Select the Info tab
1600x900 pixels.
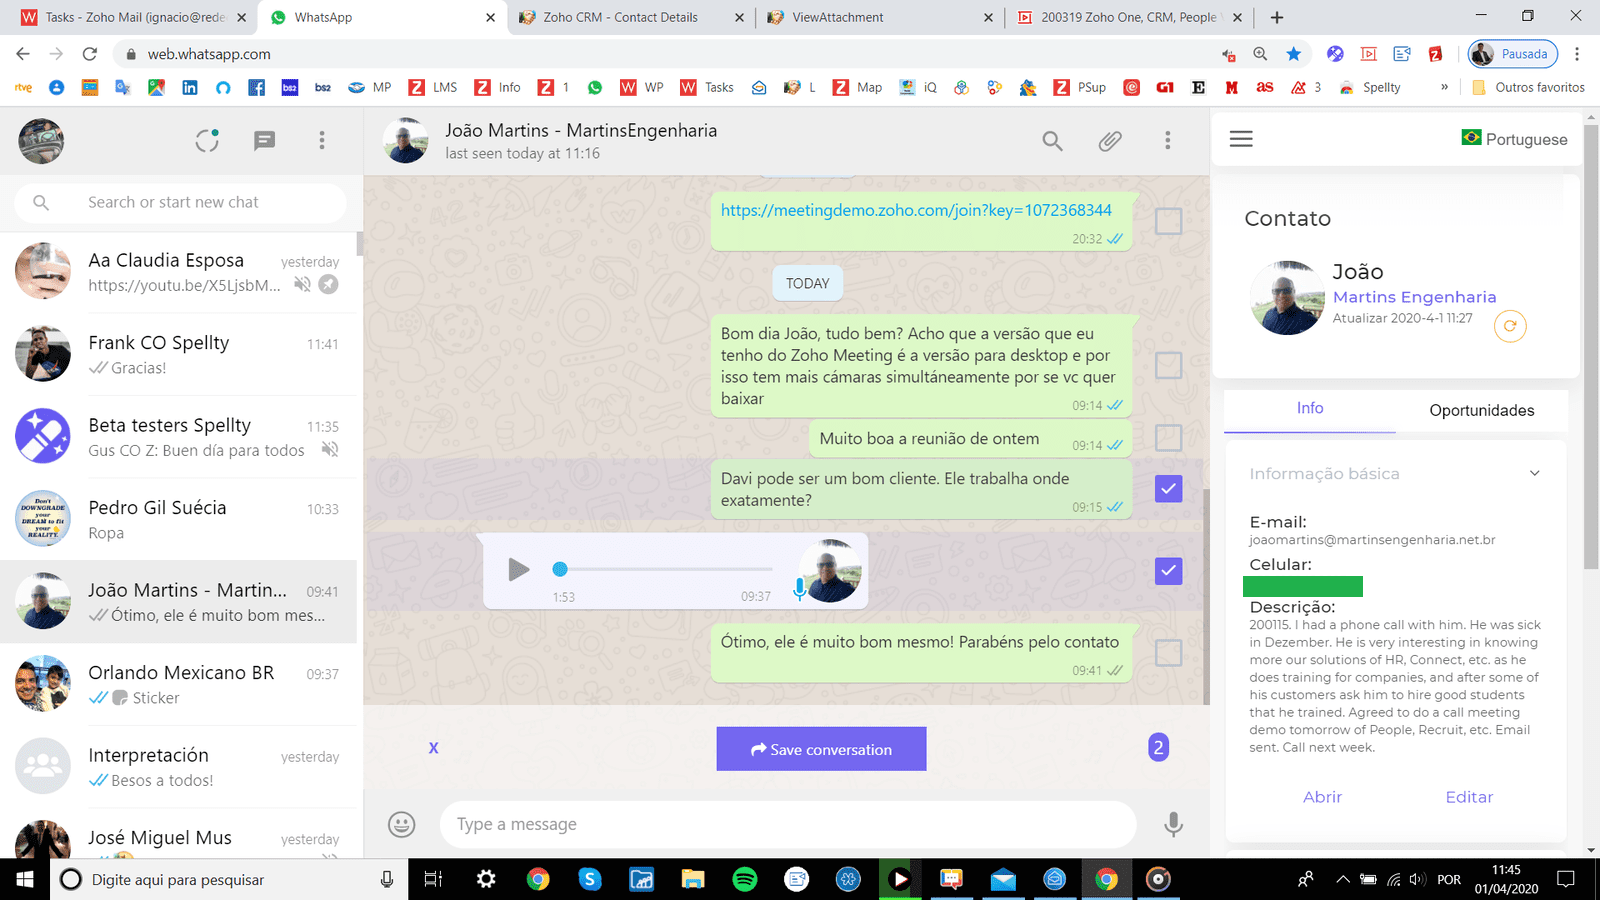pyautogui.click(x=1310, y=408)
